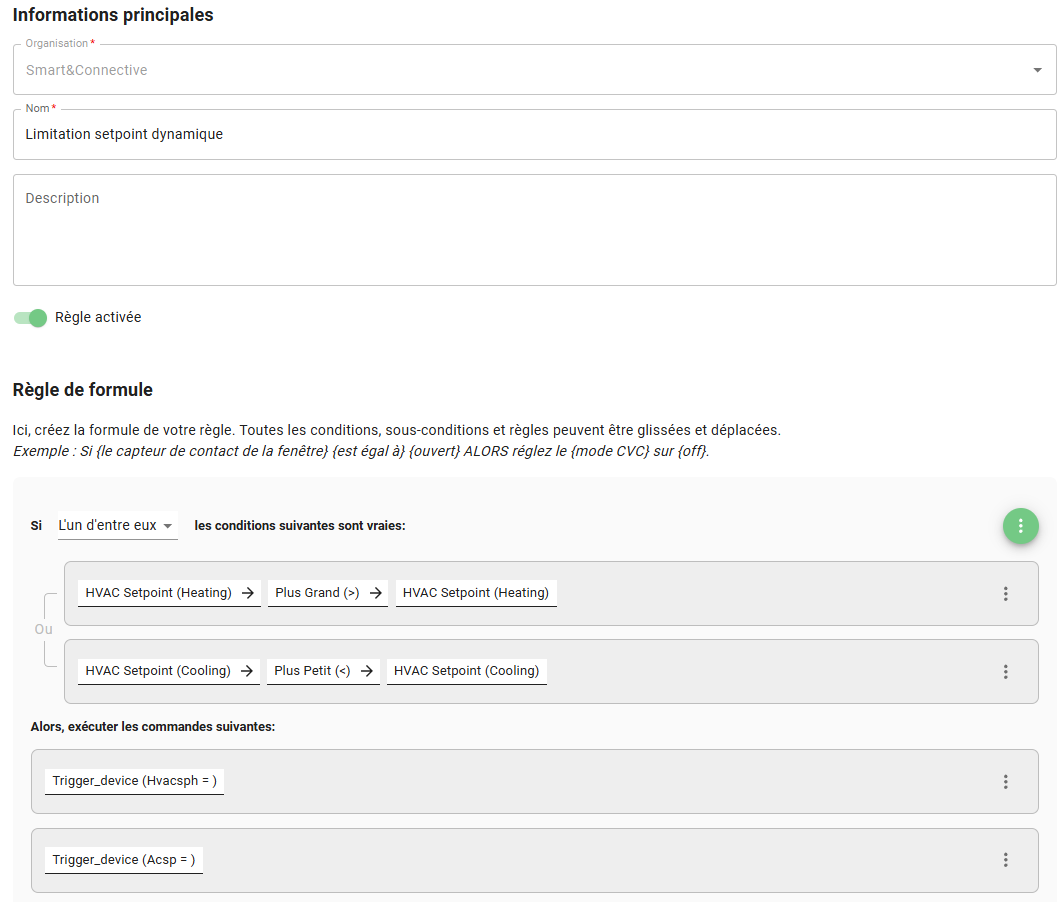Click arrow after Plus Grand (>) operator
1062x902 pixels.
click(376, 593)
